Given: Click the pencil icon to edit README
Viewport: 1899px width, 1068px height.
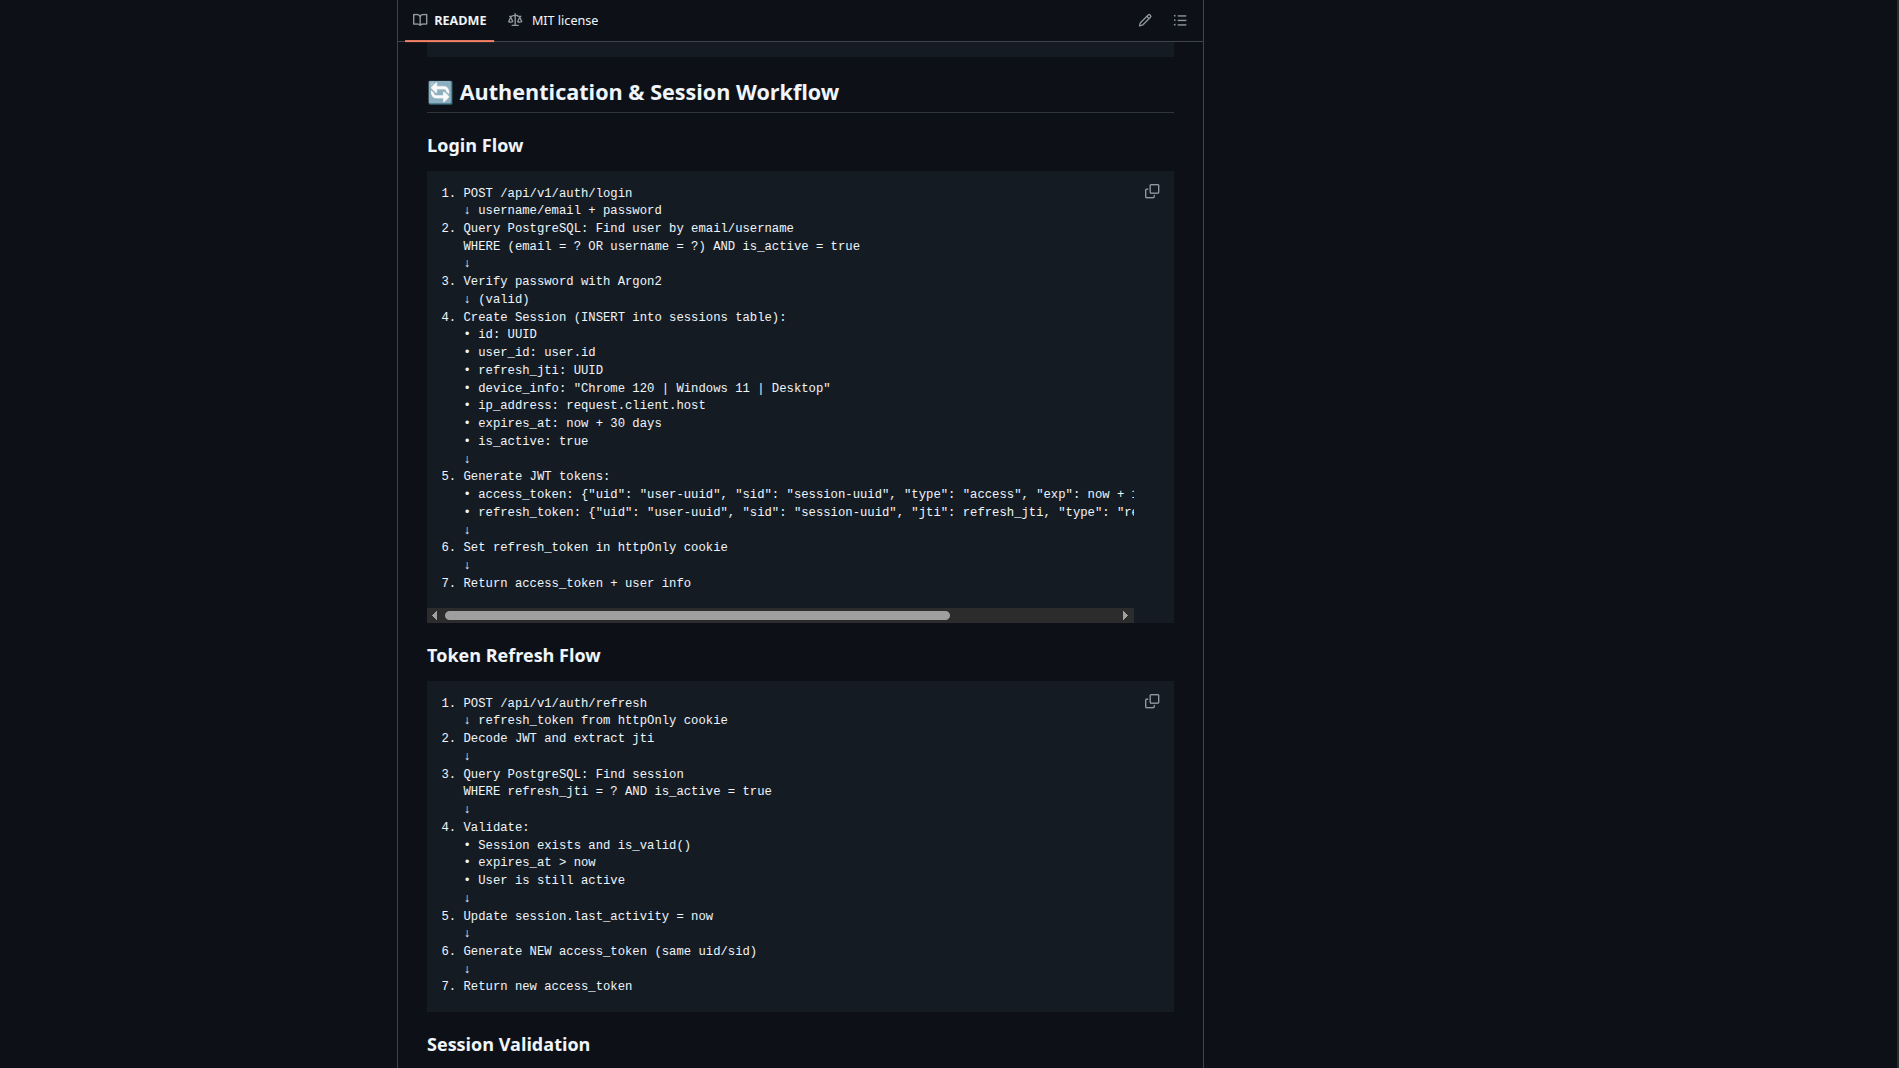Looking at the screenshot, I should pyautogui.click(x=1145, y=20).
